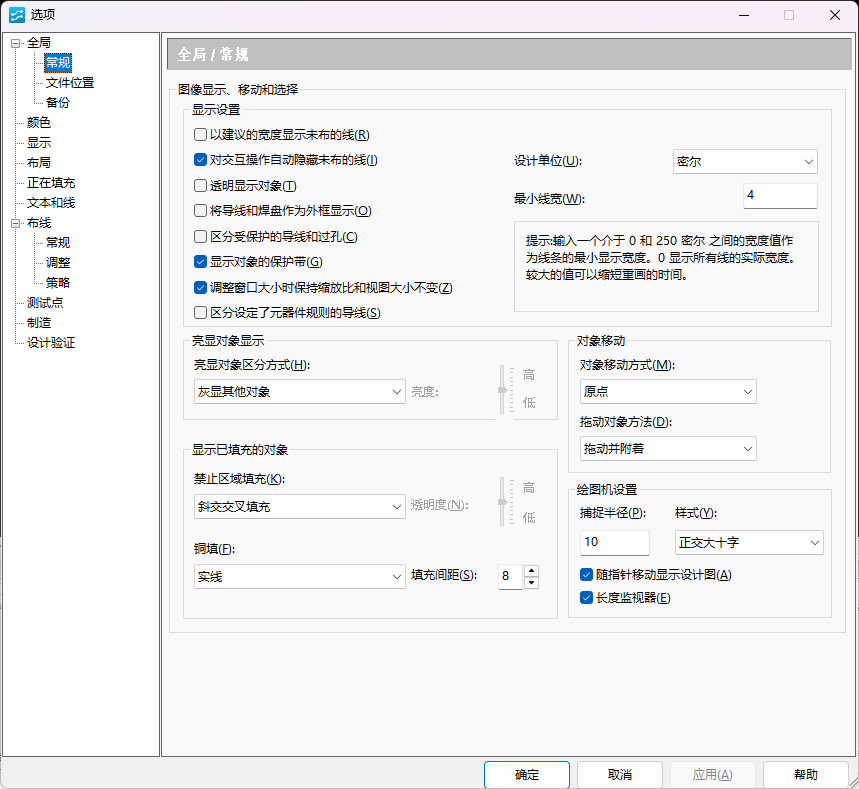The image size is (859, 789).
Task: Collapse the 全局 tree node
Action: click(16, 43)
